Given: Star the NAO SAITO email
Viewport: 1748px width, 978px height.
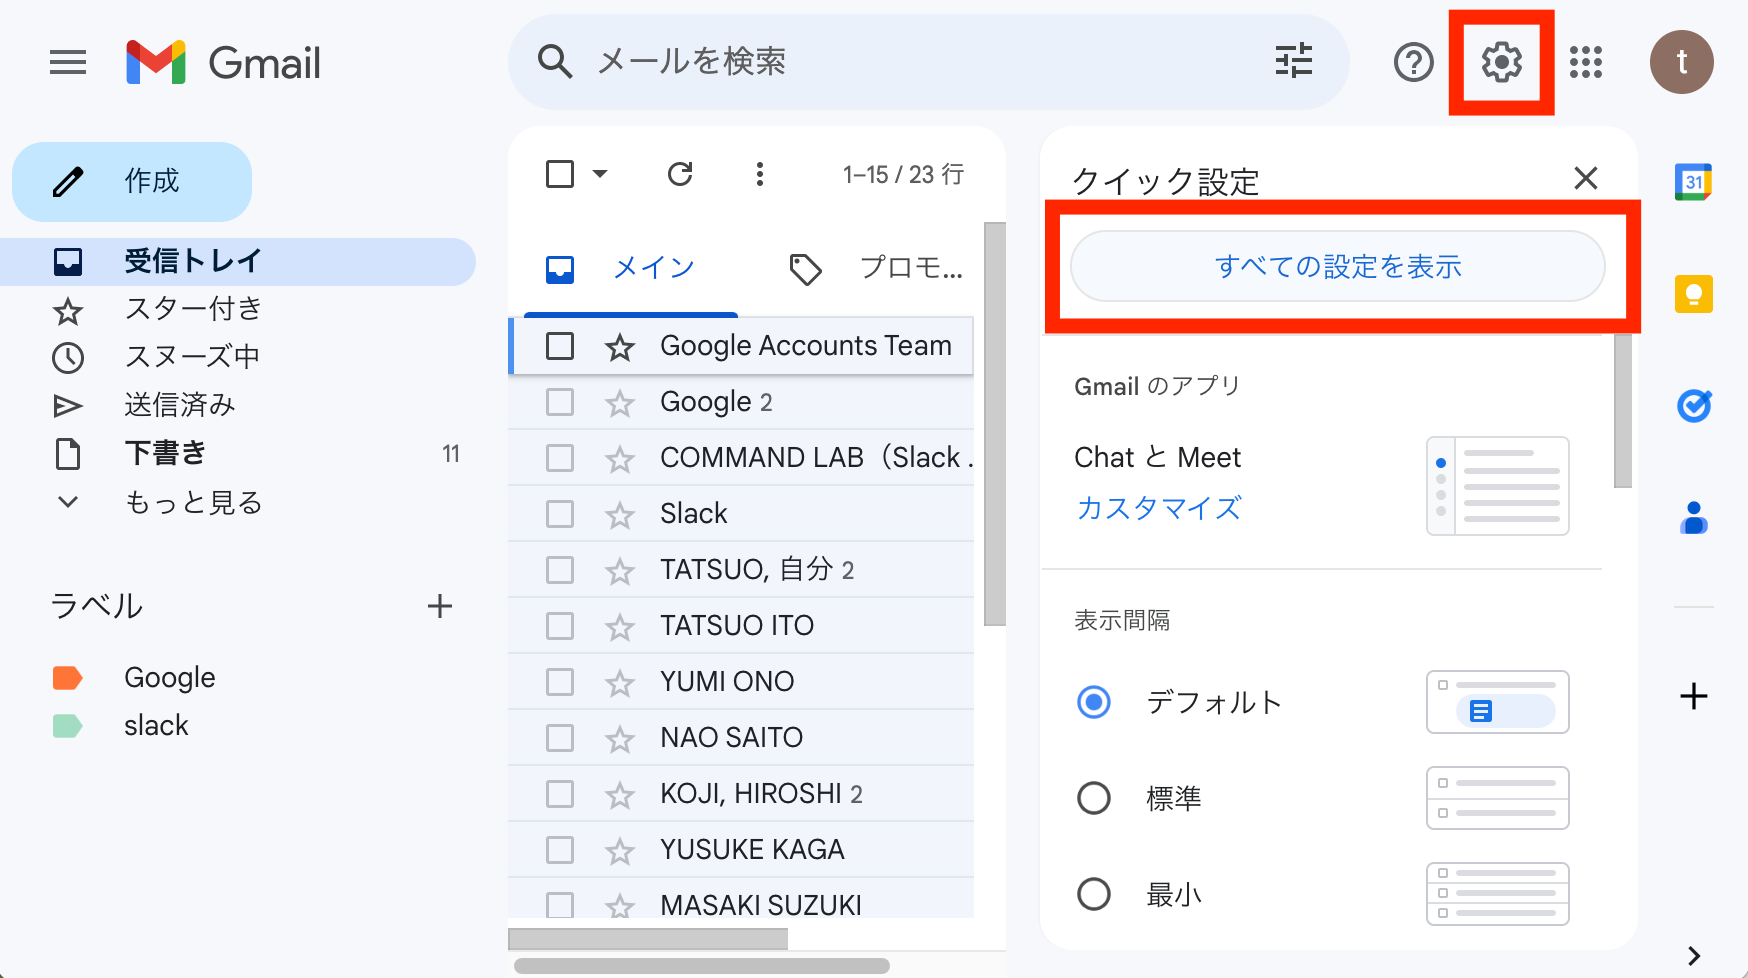Looking at the screenshot, I should [620, 739].
